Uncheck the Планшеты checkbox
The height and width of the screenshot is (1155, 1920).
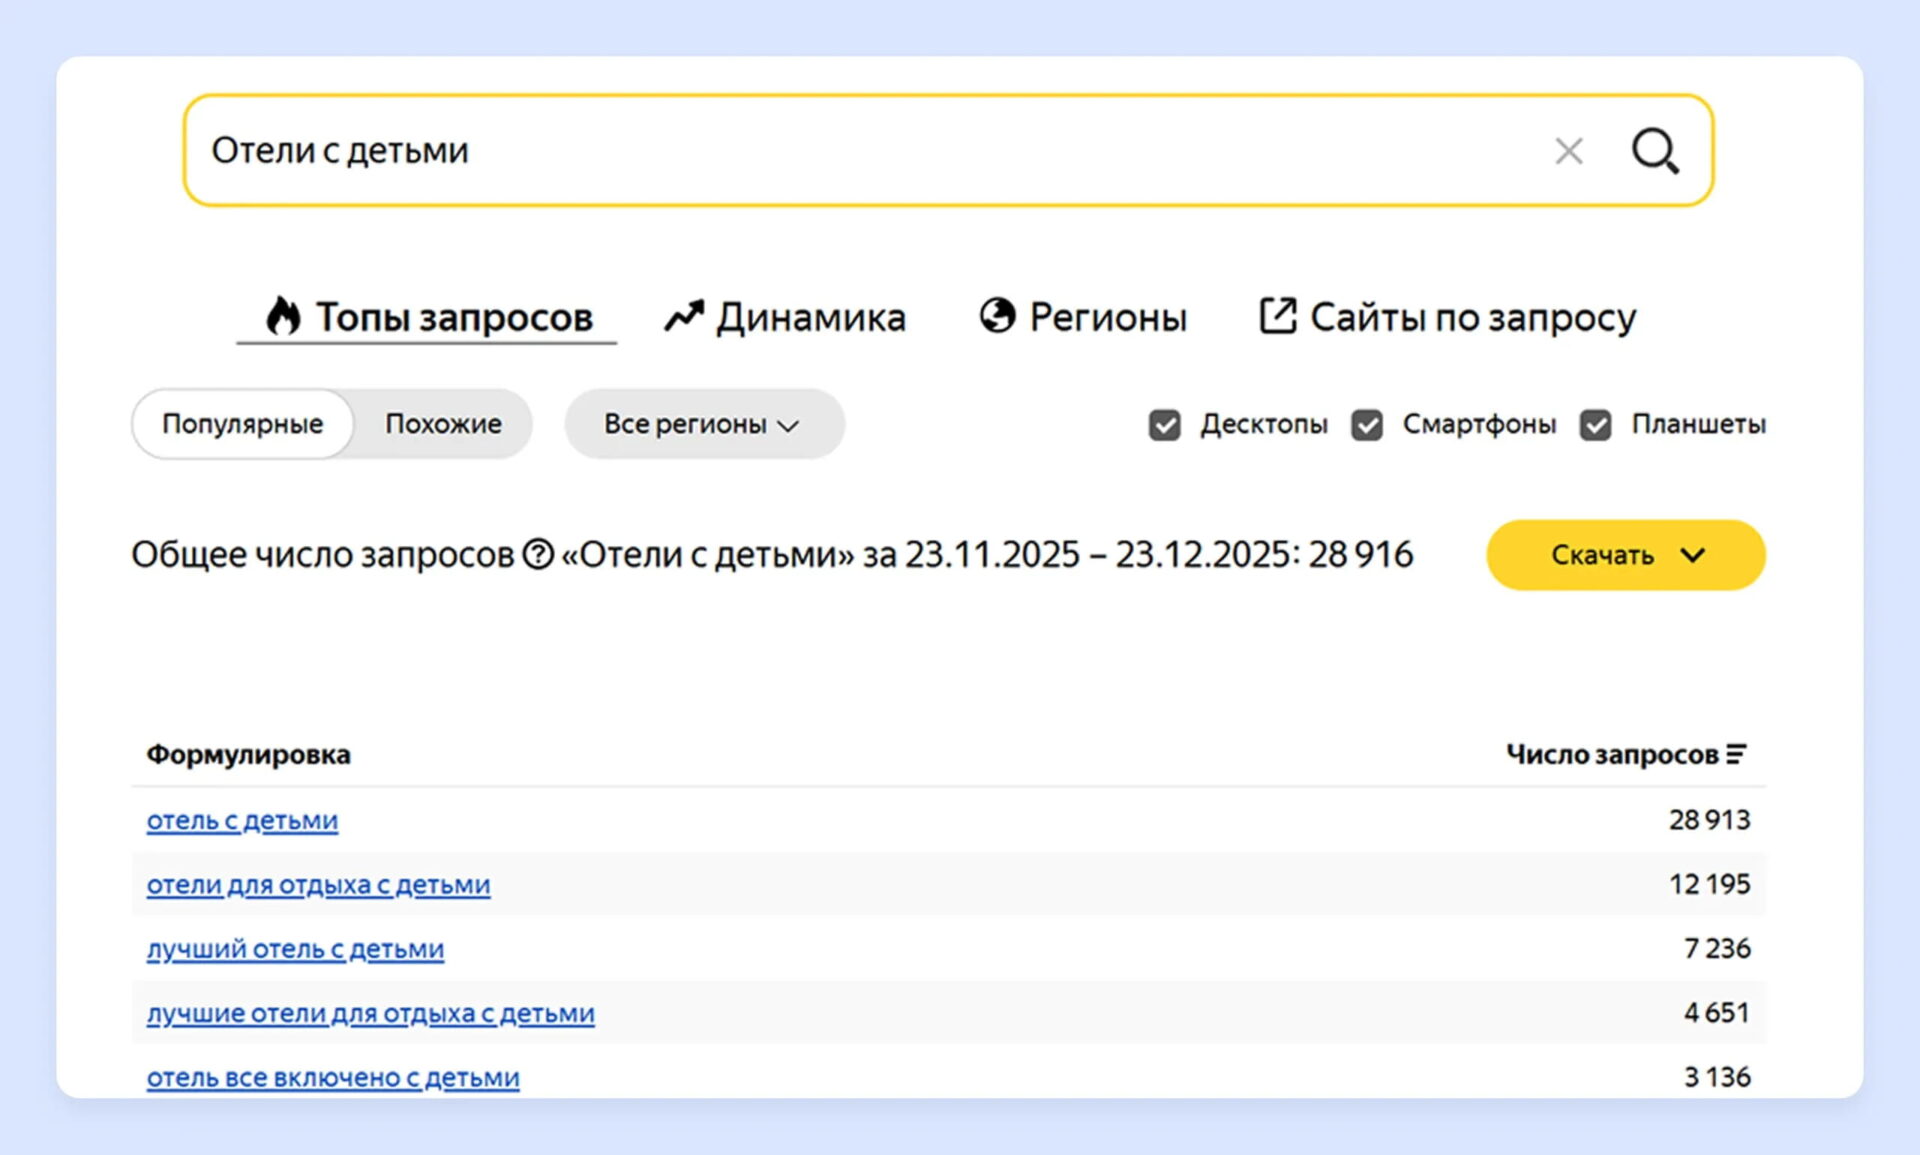[x=1596, y=425]
